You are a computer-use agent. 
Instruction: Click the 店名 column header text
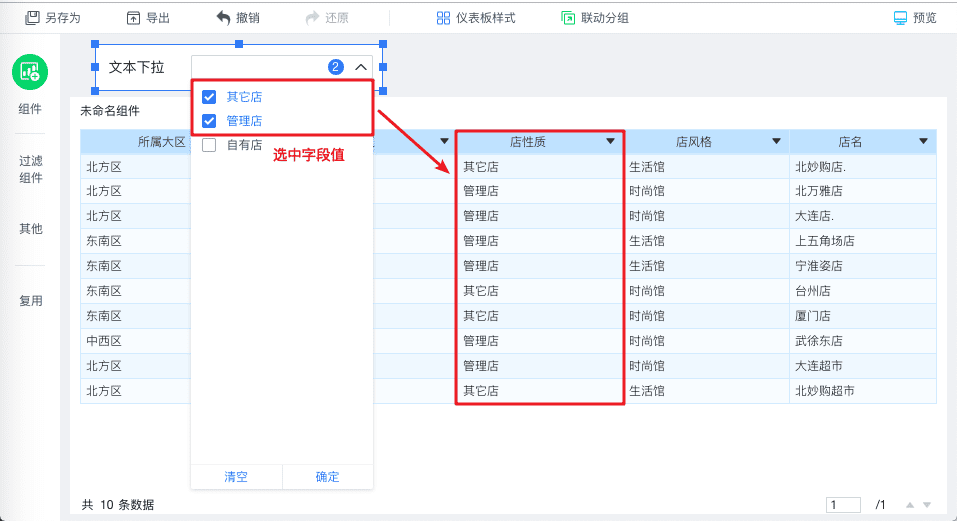(850, 142)
